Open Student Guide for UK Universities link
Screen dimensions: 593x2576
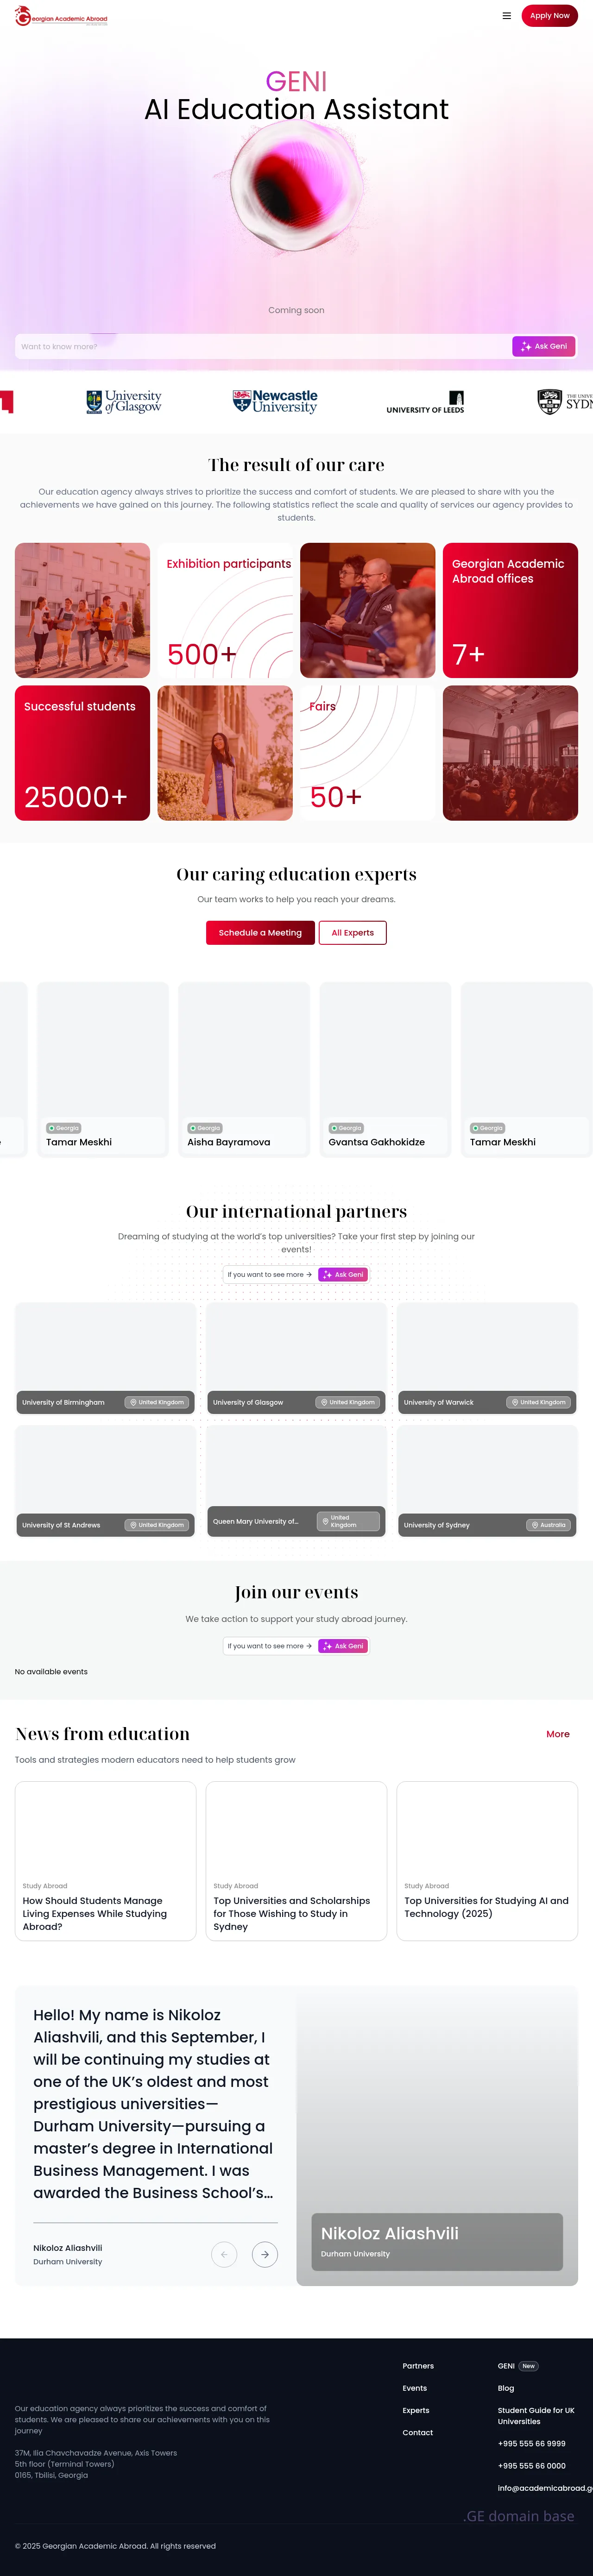536,2416
